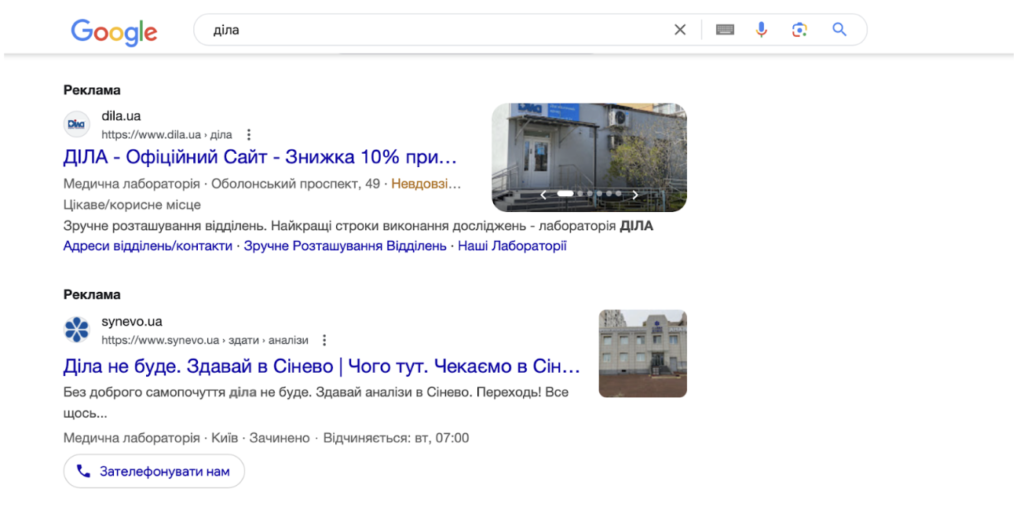Click the "synevo.ua" site name

(x=132, y=322)
